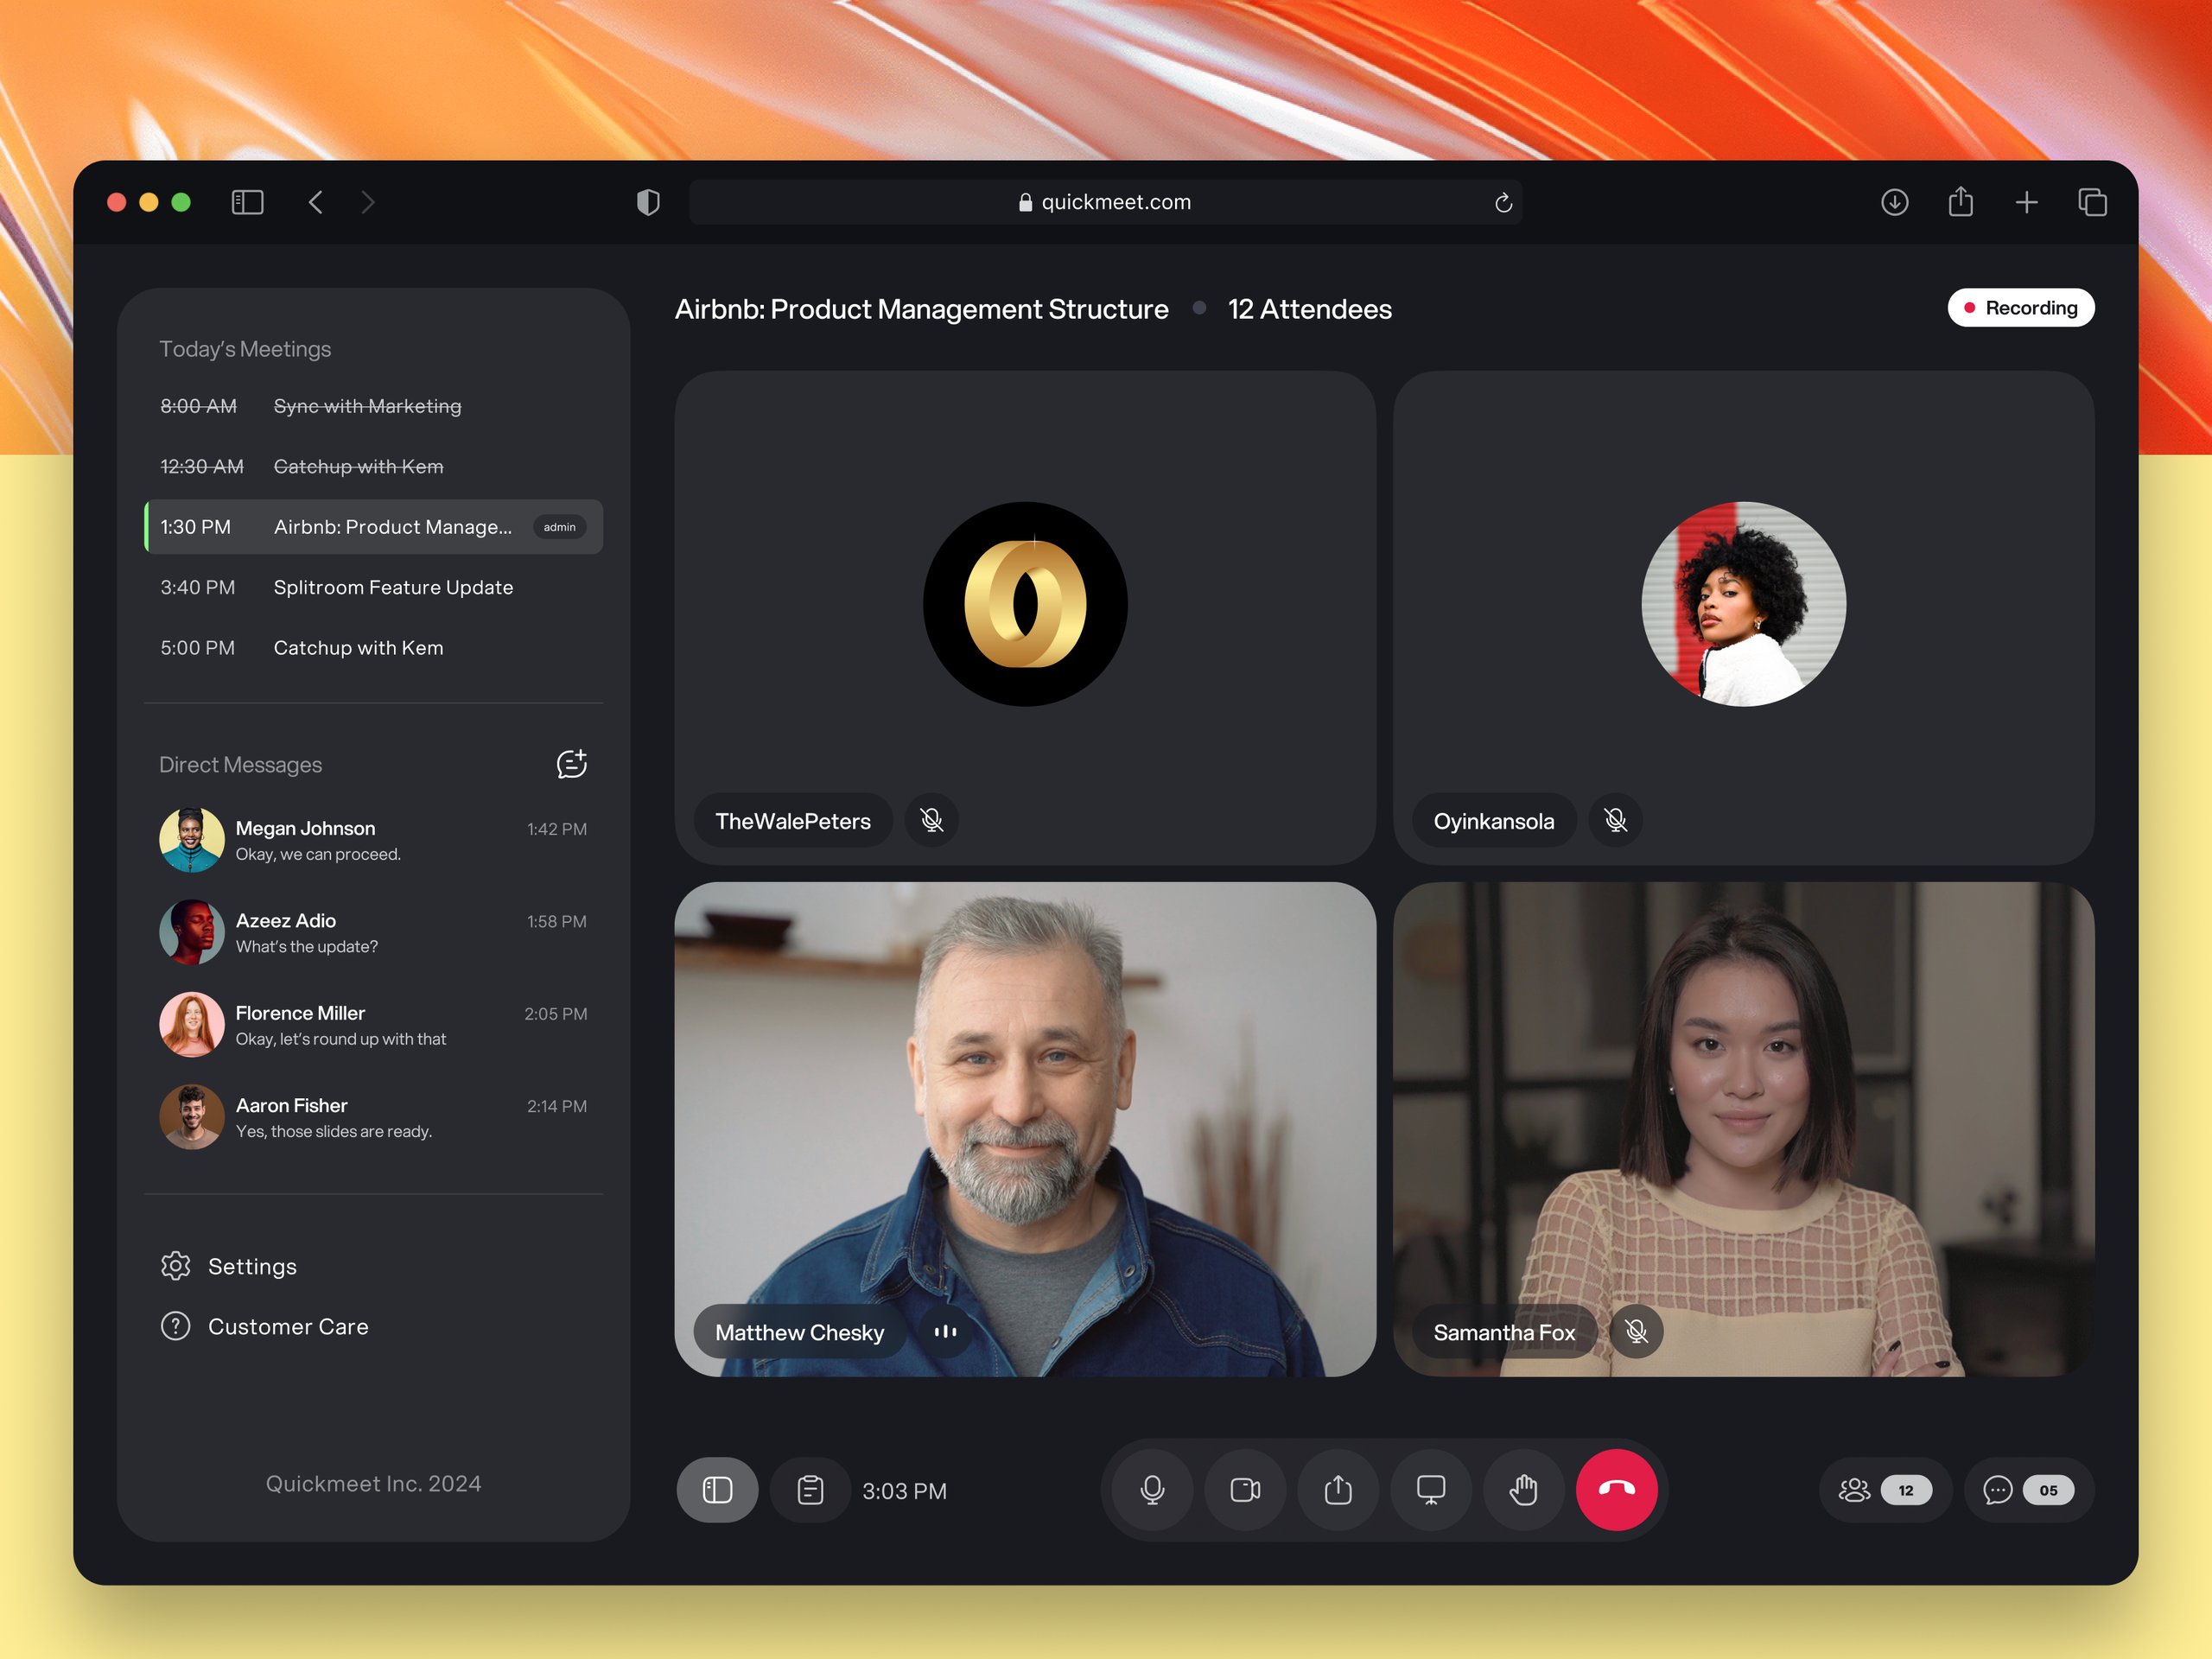This screenshot has width=2212, height=1659.
Task: Click Matthew Chesky's speaking indicator
Action: coord(945,1331)
